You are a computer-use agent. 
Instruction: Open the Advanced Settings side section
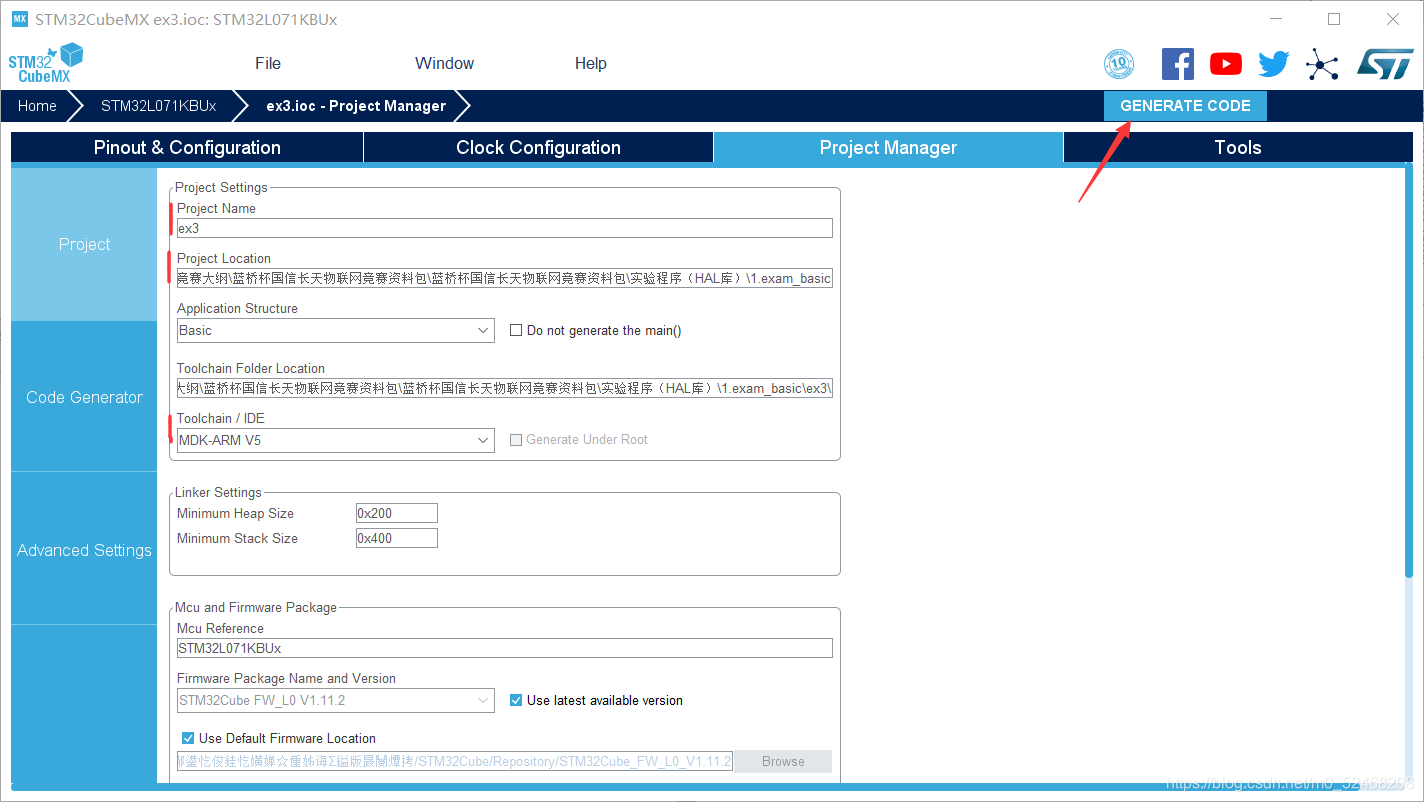pos(84,550)
